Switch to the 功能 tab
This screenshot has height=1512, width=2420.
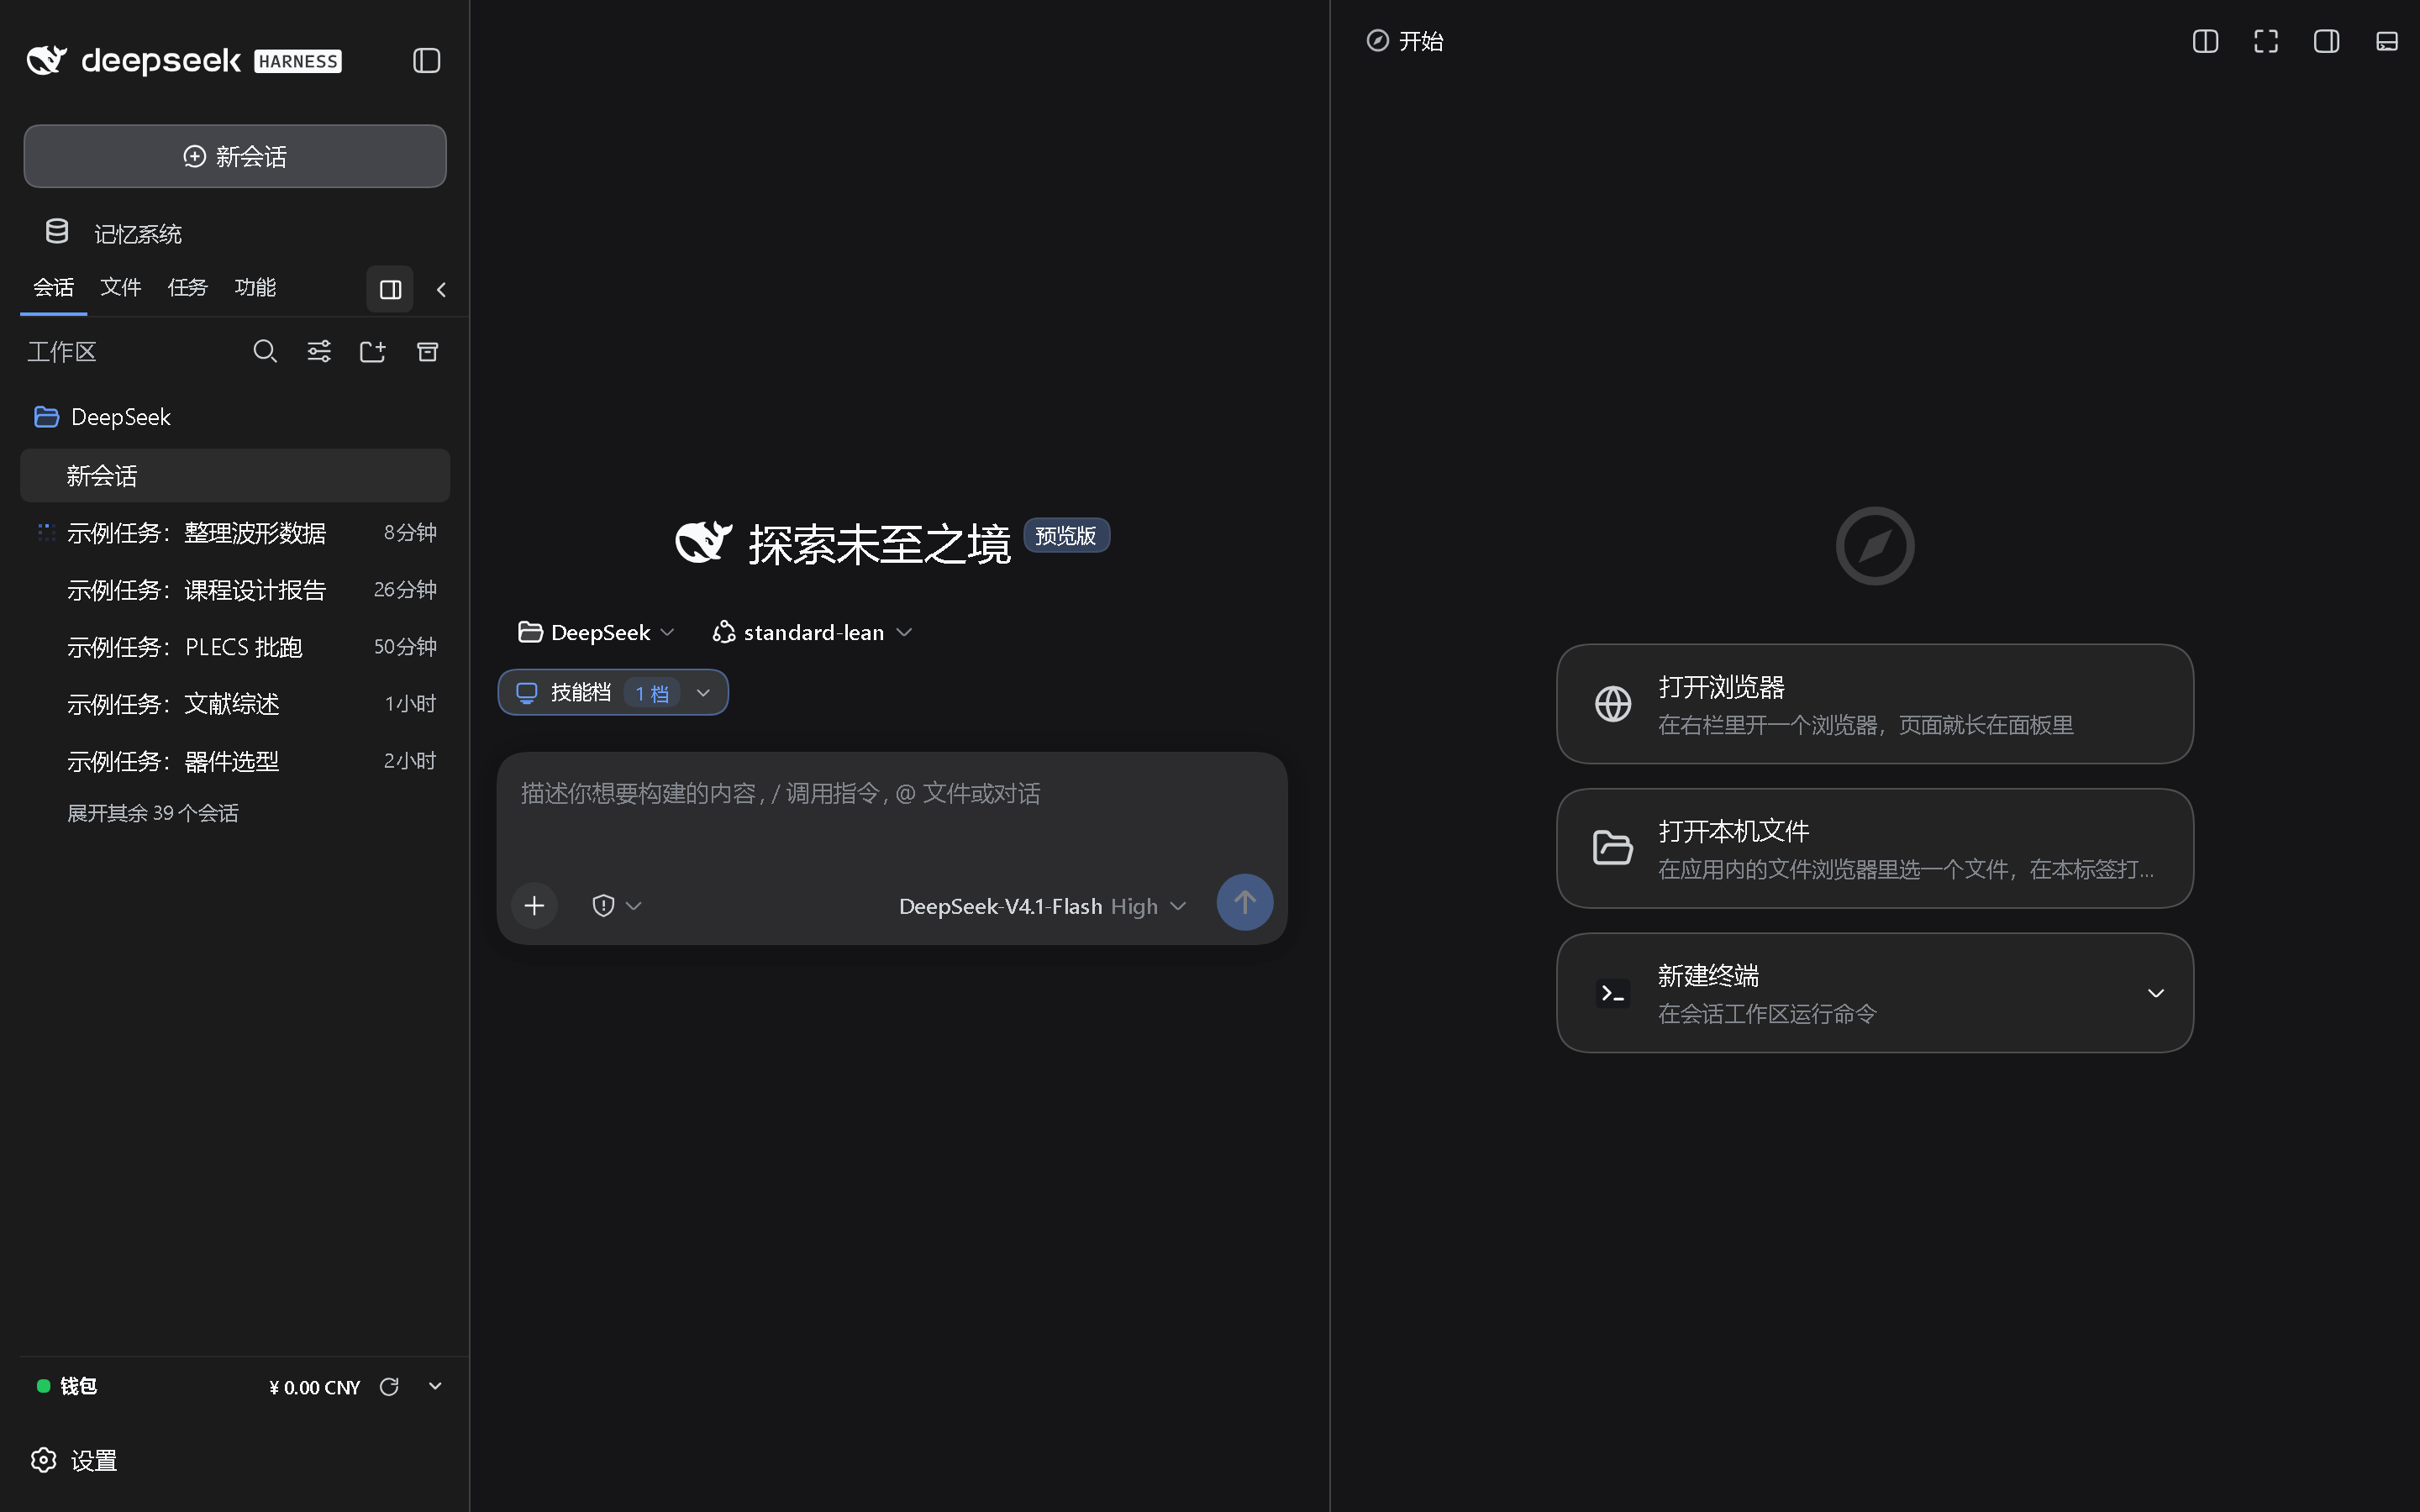point(255,288)
